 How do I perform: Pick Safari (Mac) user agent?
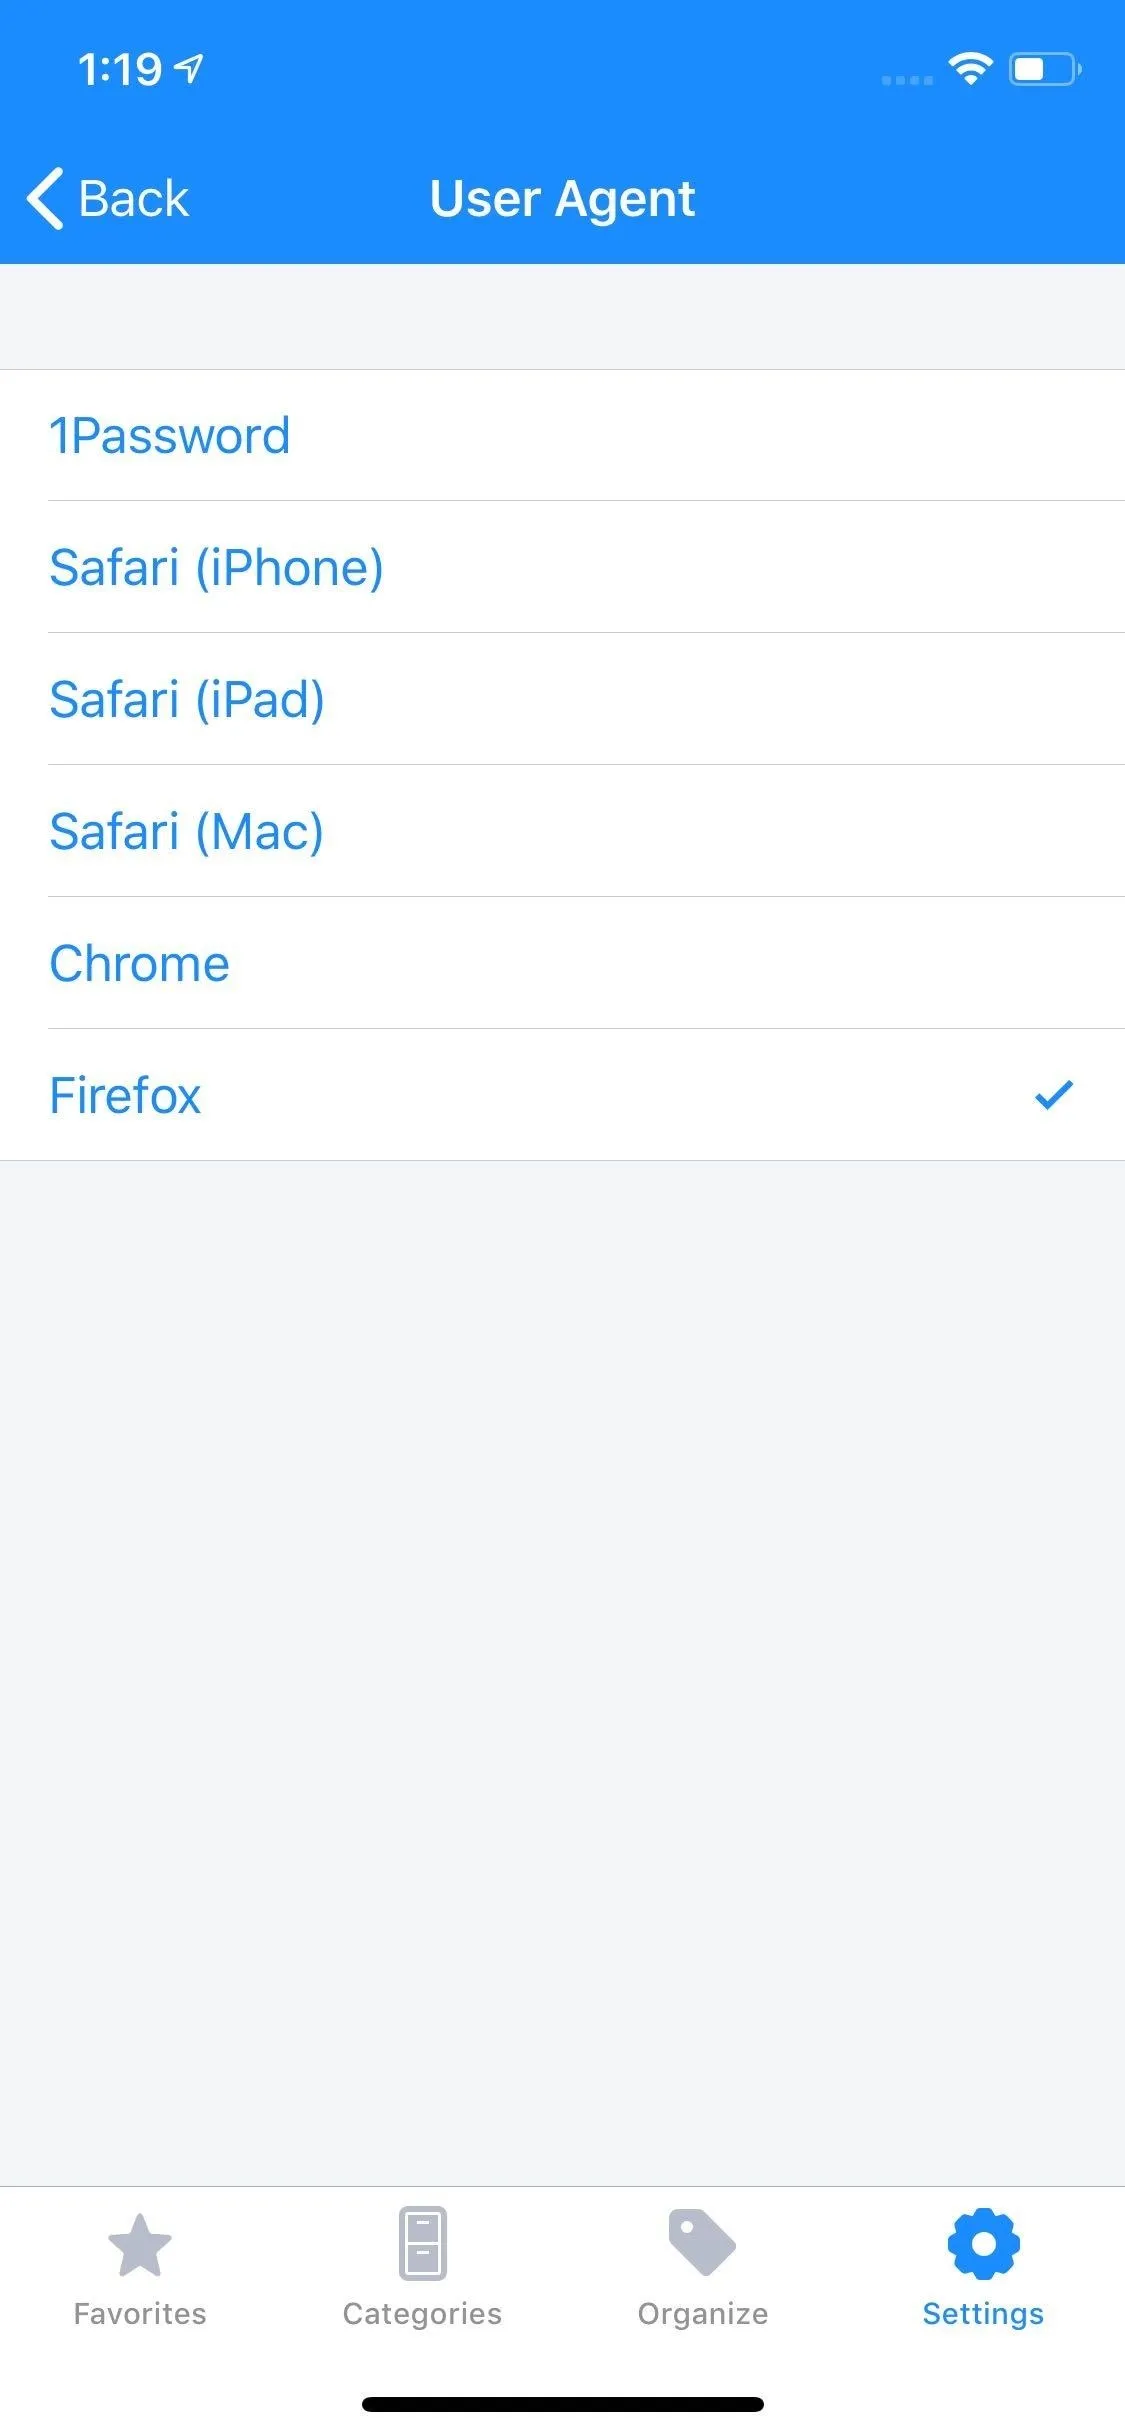(x=562, y=831)
